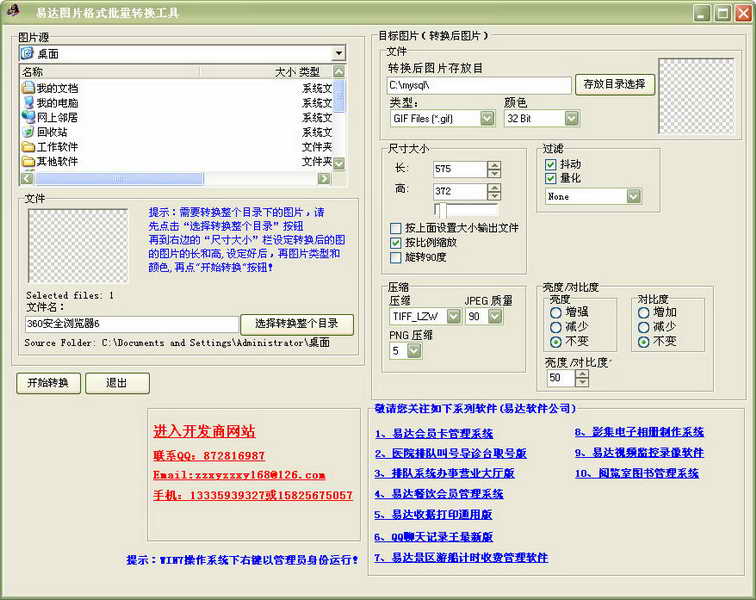Click the 退出 exit button
This screenshot has width=756, height=600.
117,383
